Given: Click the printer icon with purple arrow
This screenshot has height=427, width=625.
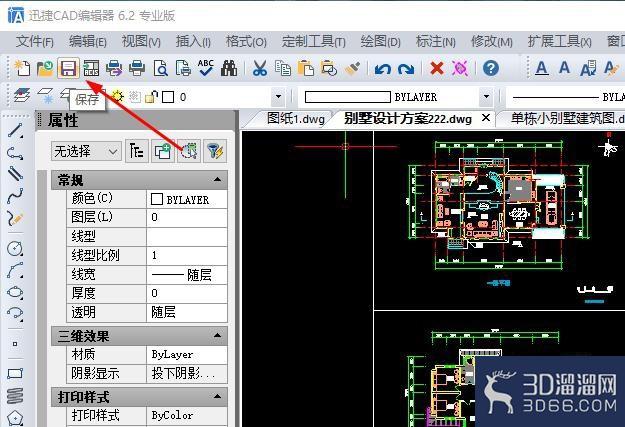Looking at the screenshot, I should click(x=114, y=68).
